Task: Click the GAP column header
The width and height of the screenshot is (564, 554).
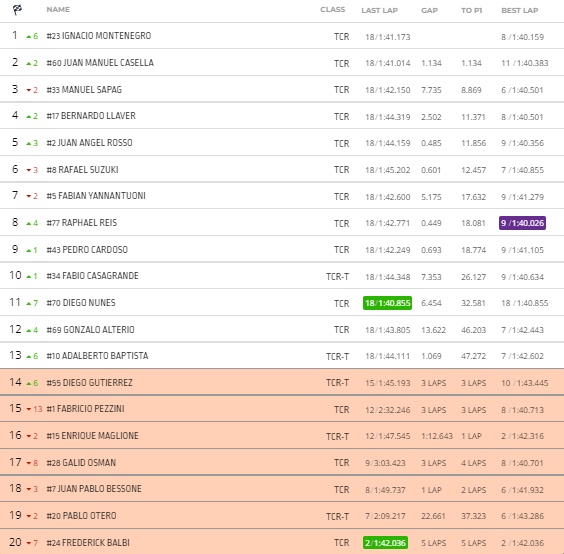Action: point(429,10)
